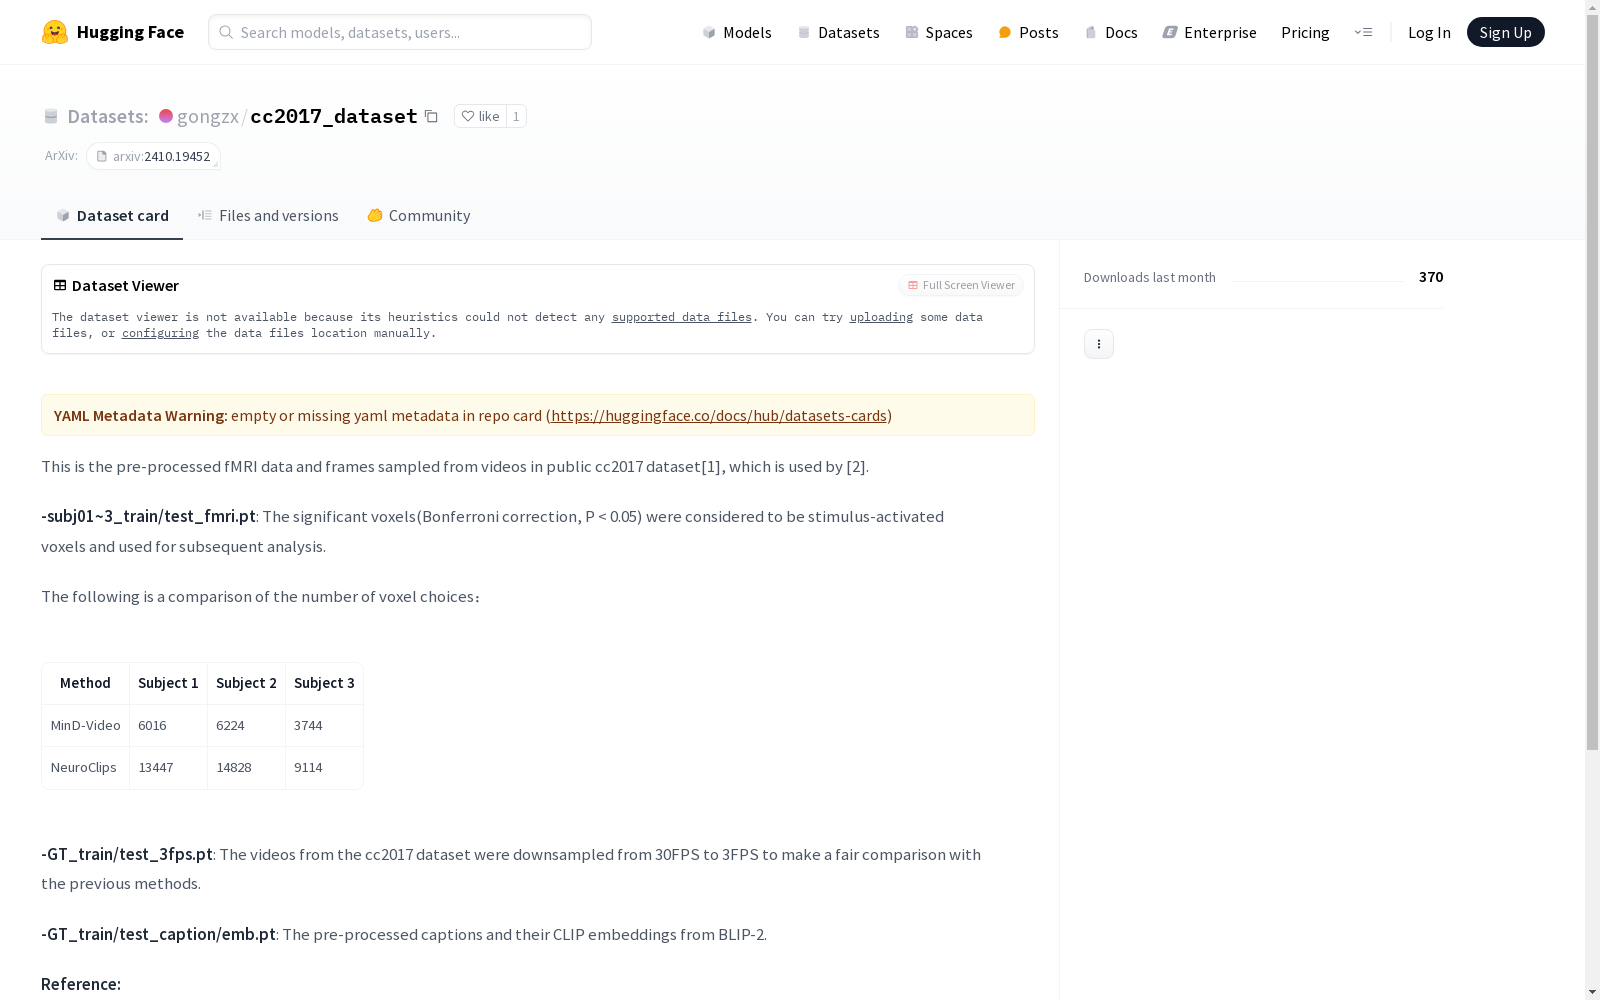The image size is (1600, 1000).
Task: Click Dataset Viewer table icon
Action: (60, 285)
